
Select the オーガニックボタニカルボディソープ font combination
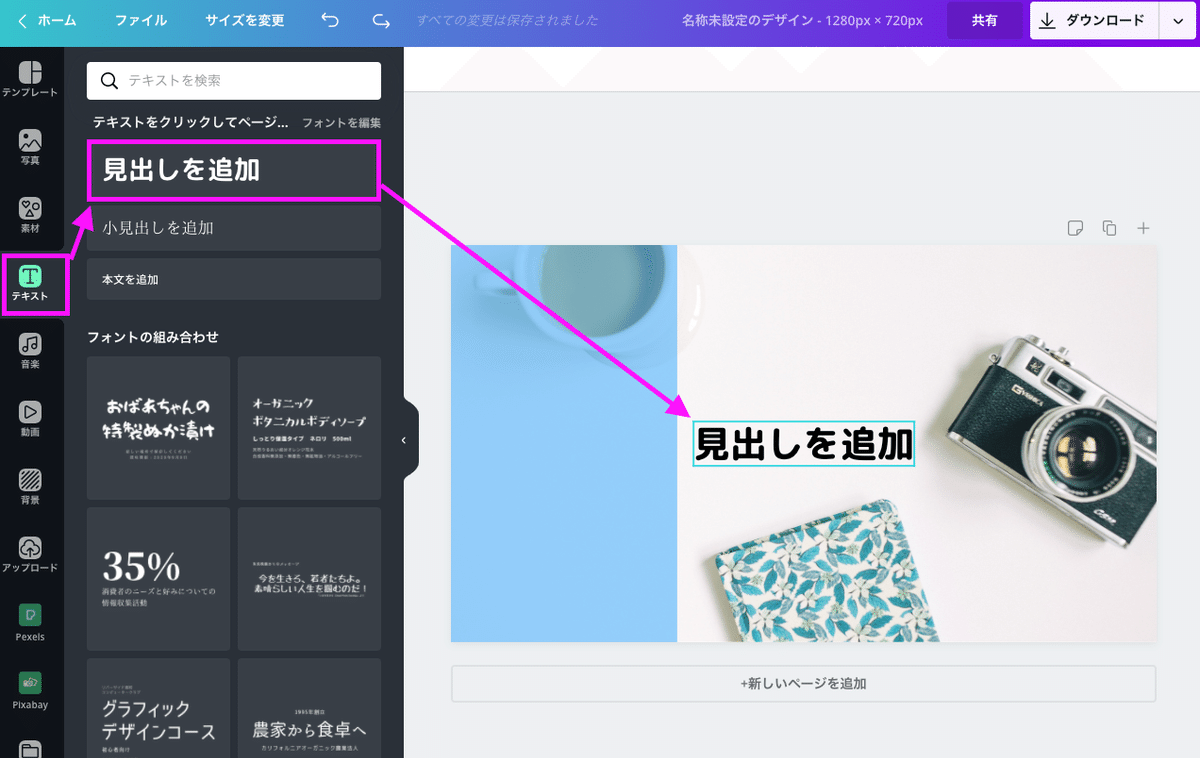(x=309, y=428)
